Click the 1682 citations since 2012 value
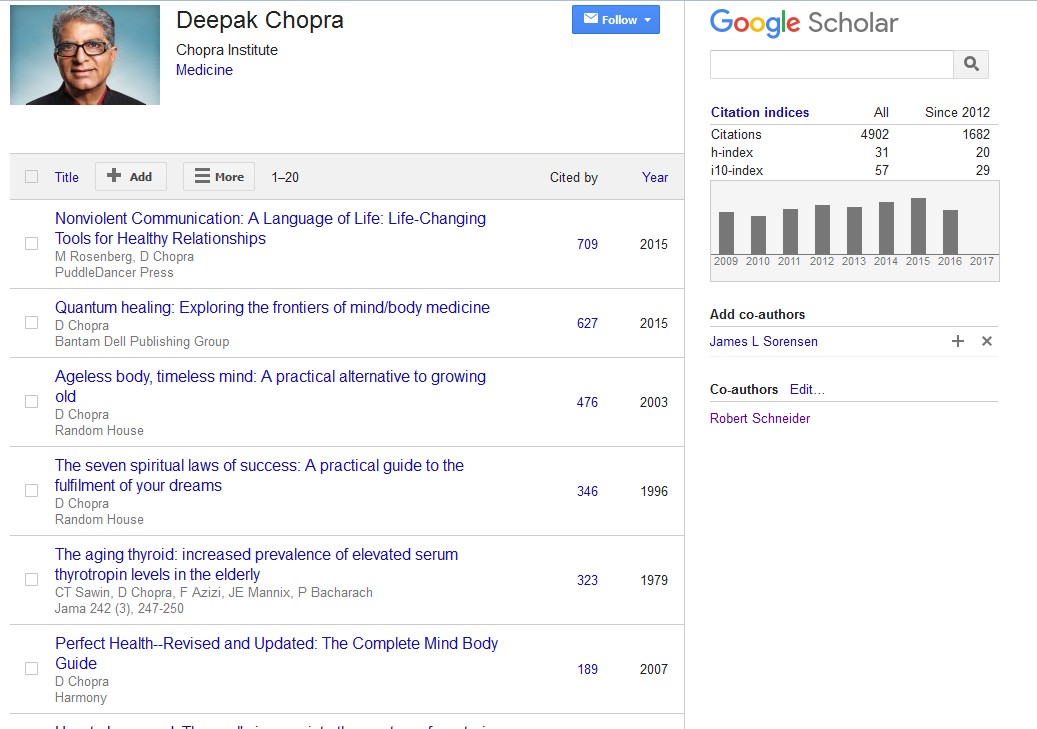1037x729 pixels. point(975,134)
